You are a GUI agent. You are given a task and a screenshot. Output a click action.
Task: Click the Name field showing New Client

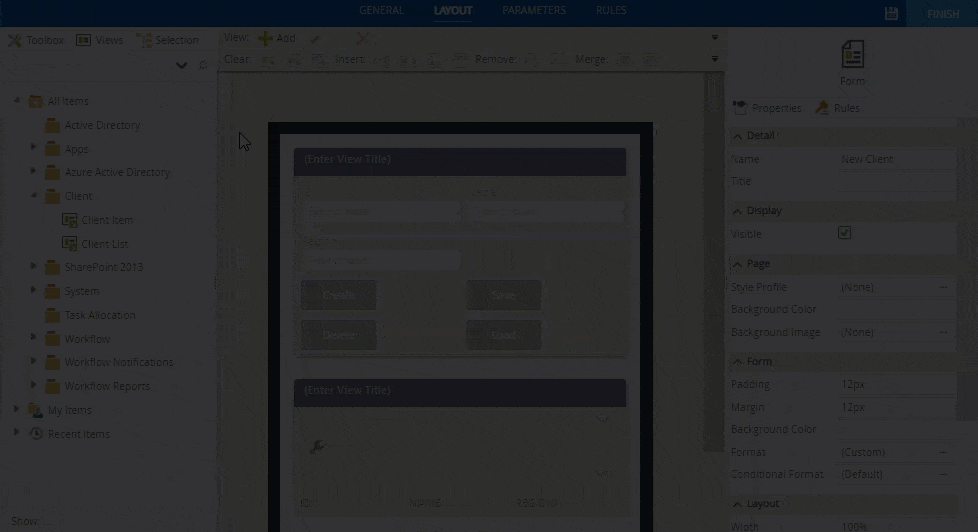click(x=896, y=159)
